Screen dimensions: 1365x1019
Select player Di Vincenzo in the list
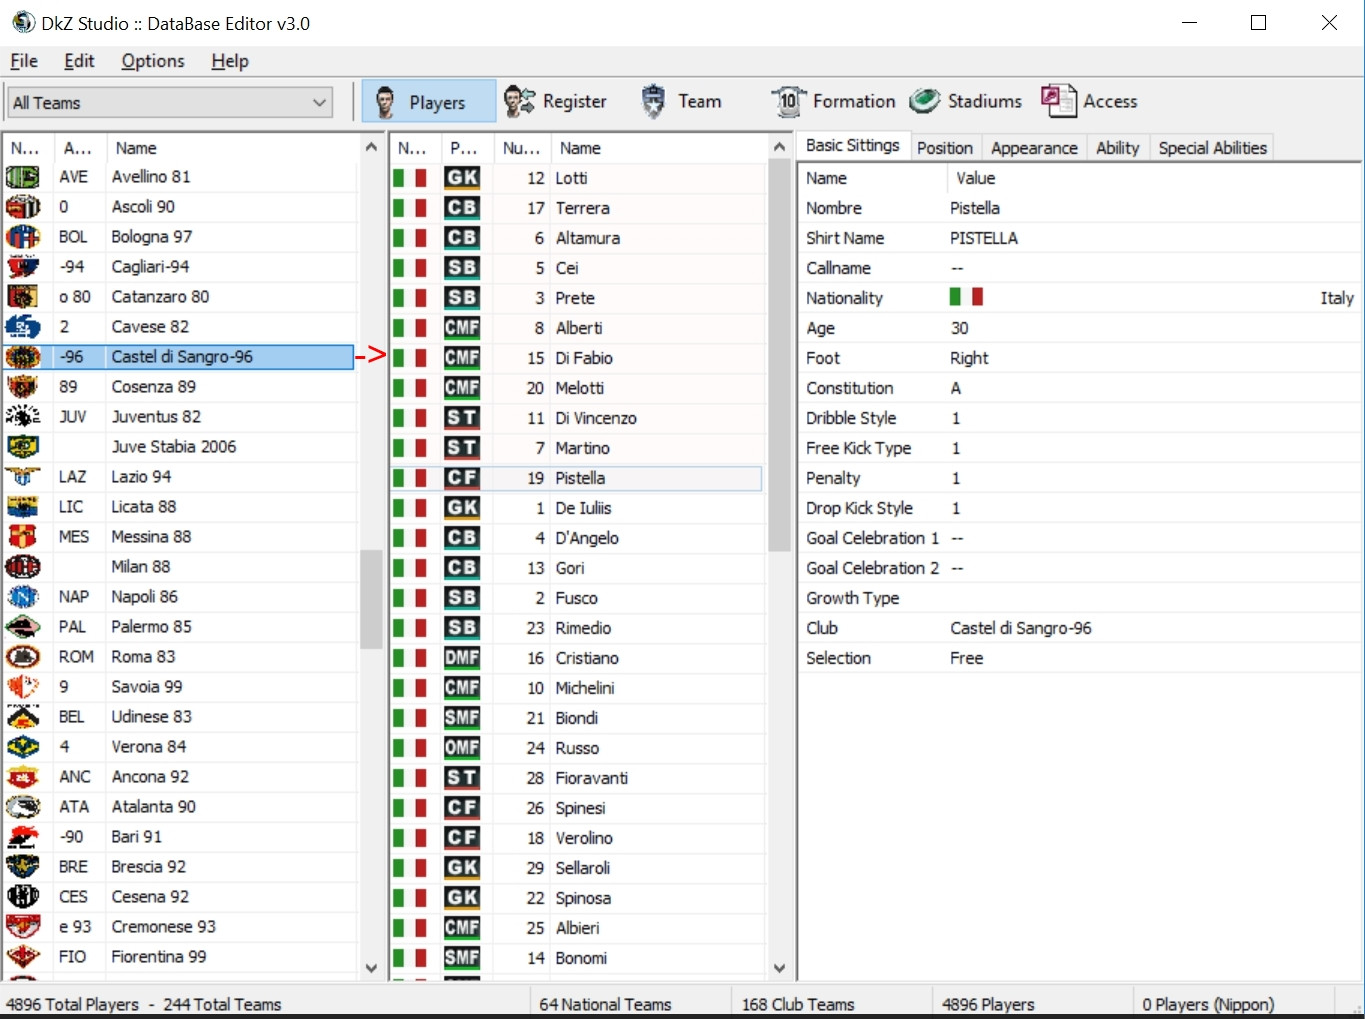(596, 418)
